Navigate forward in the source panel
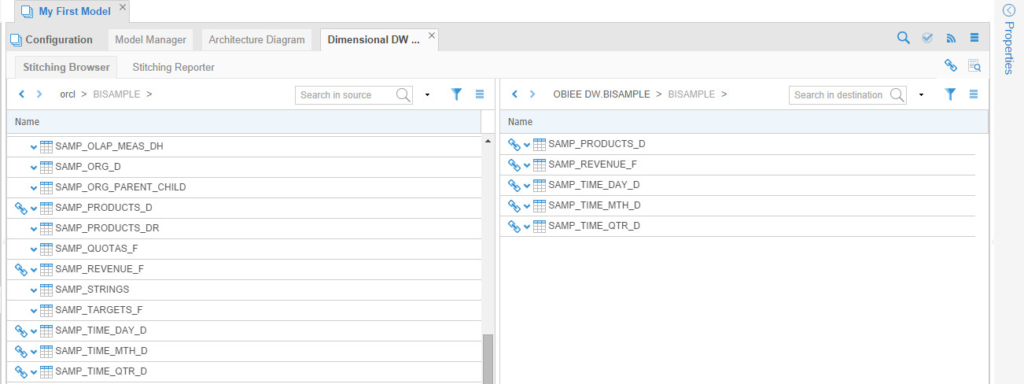Image resolution: width=1024 pixels, height=384 pixels. (x=39, y=94)
